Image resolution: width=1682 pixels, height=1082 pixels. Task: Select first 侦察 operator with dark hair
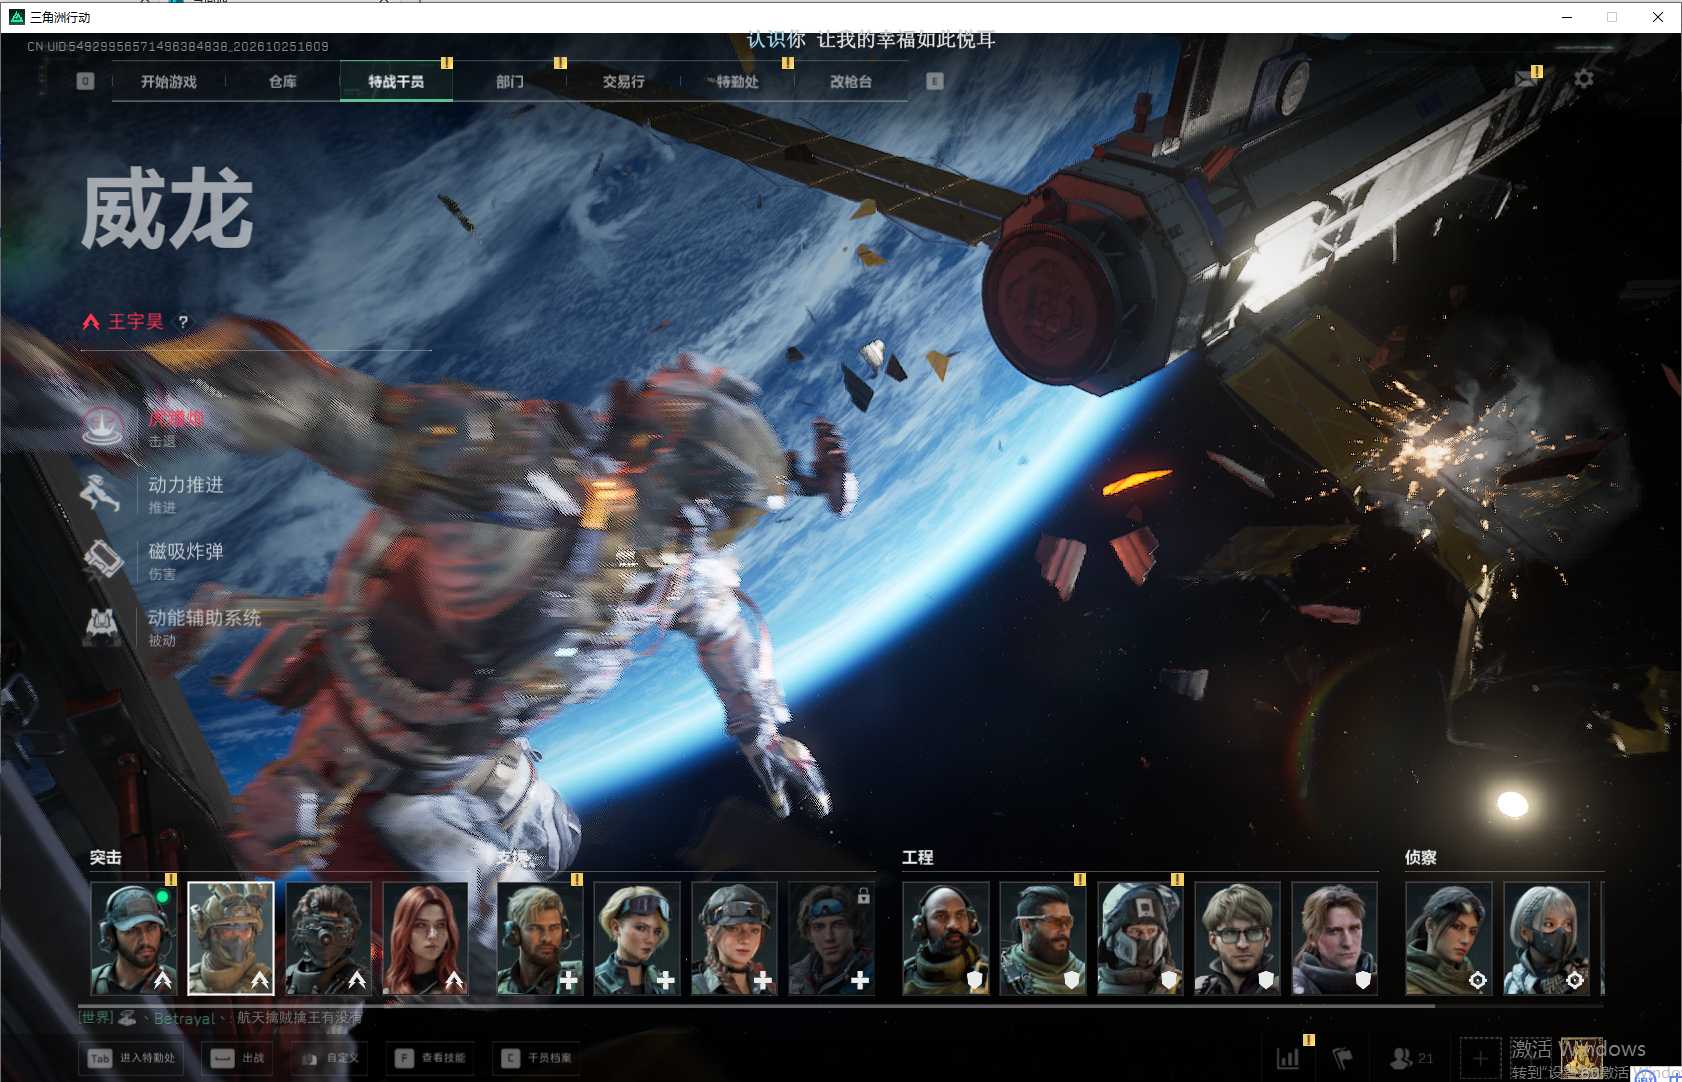coord(1449,938)
